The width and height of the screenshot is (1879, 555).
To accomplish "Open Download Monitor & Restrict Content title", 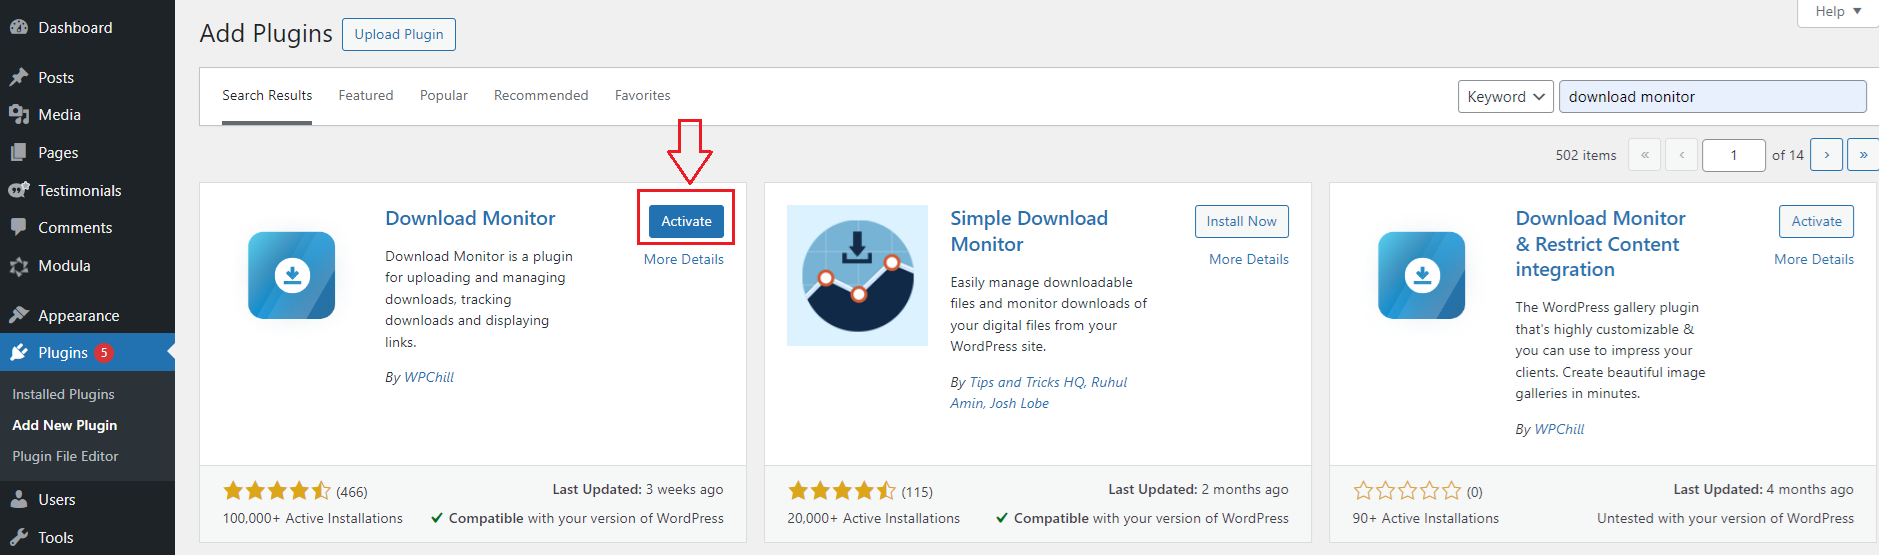I will (1600, 244).
